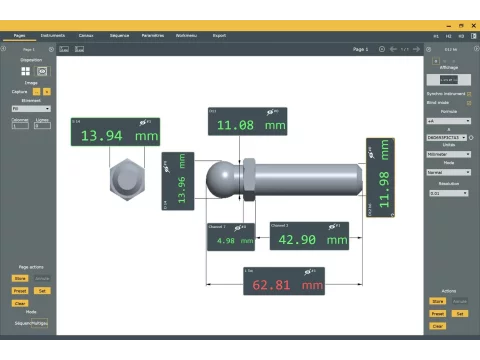Open the channel A source dropdown
The width and height of the screenshot is (480, 360).
447,138
